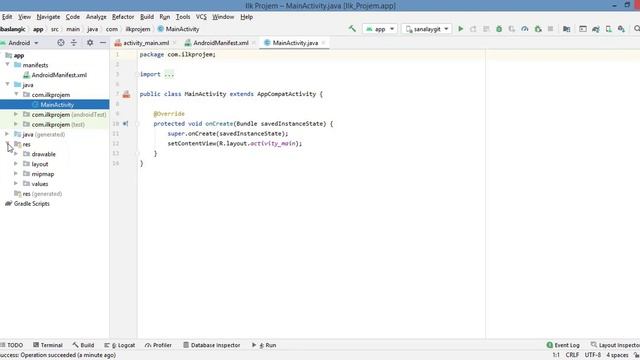The width and height of the screenshot is (640, 360).
Task: Click the Stop app square icon
Action: tap(550, 29)
